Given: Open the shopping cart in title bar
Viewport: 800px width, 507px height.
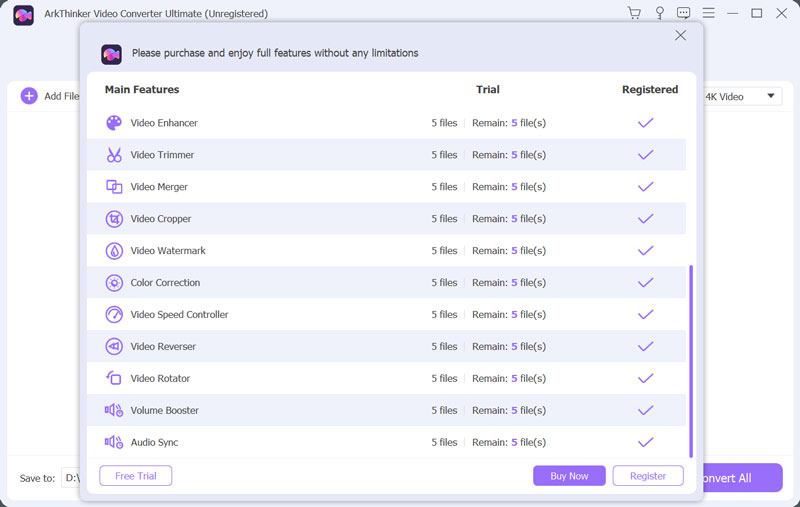Looking at the screenshot, I should [x=634, y=13].
